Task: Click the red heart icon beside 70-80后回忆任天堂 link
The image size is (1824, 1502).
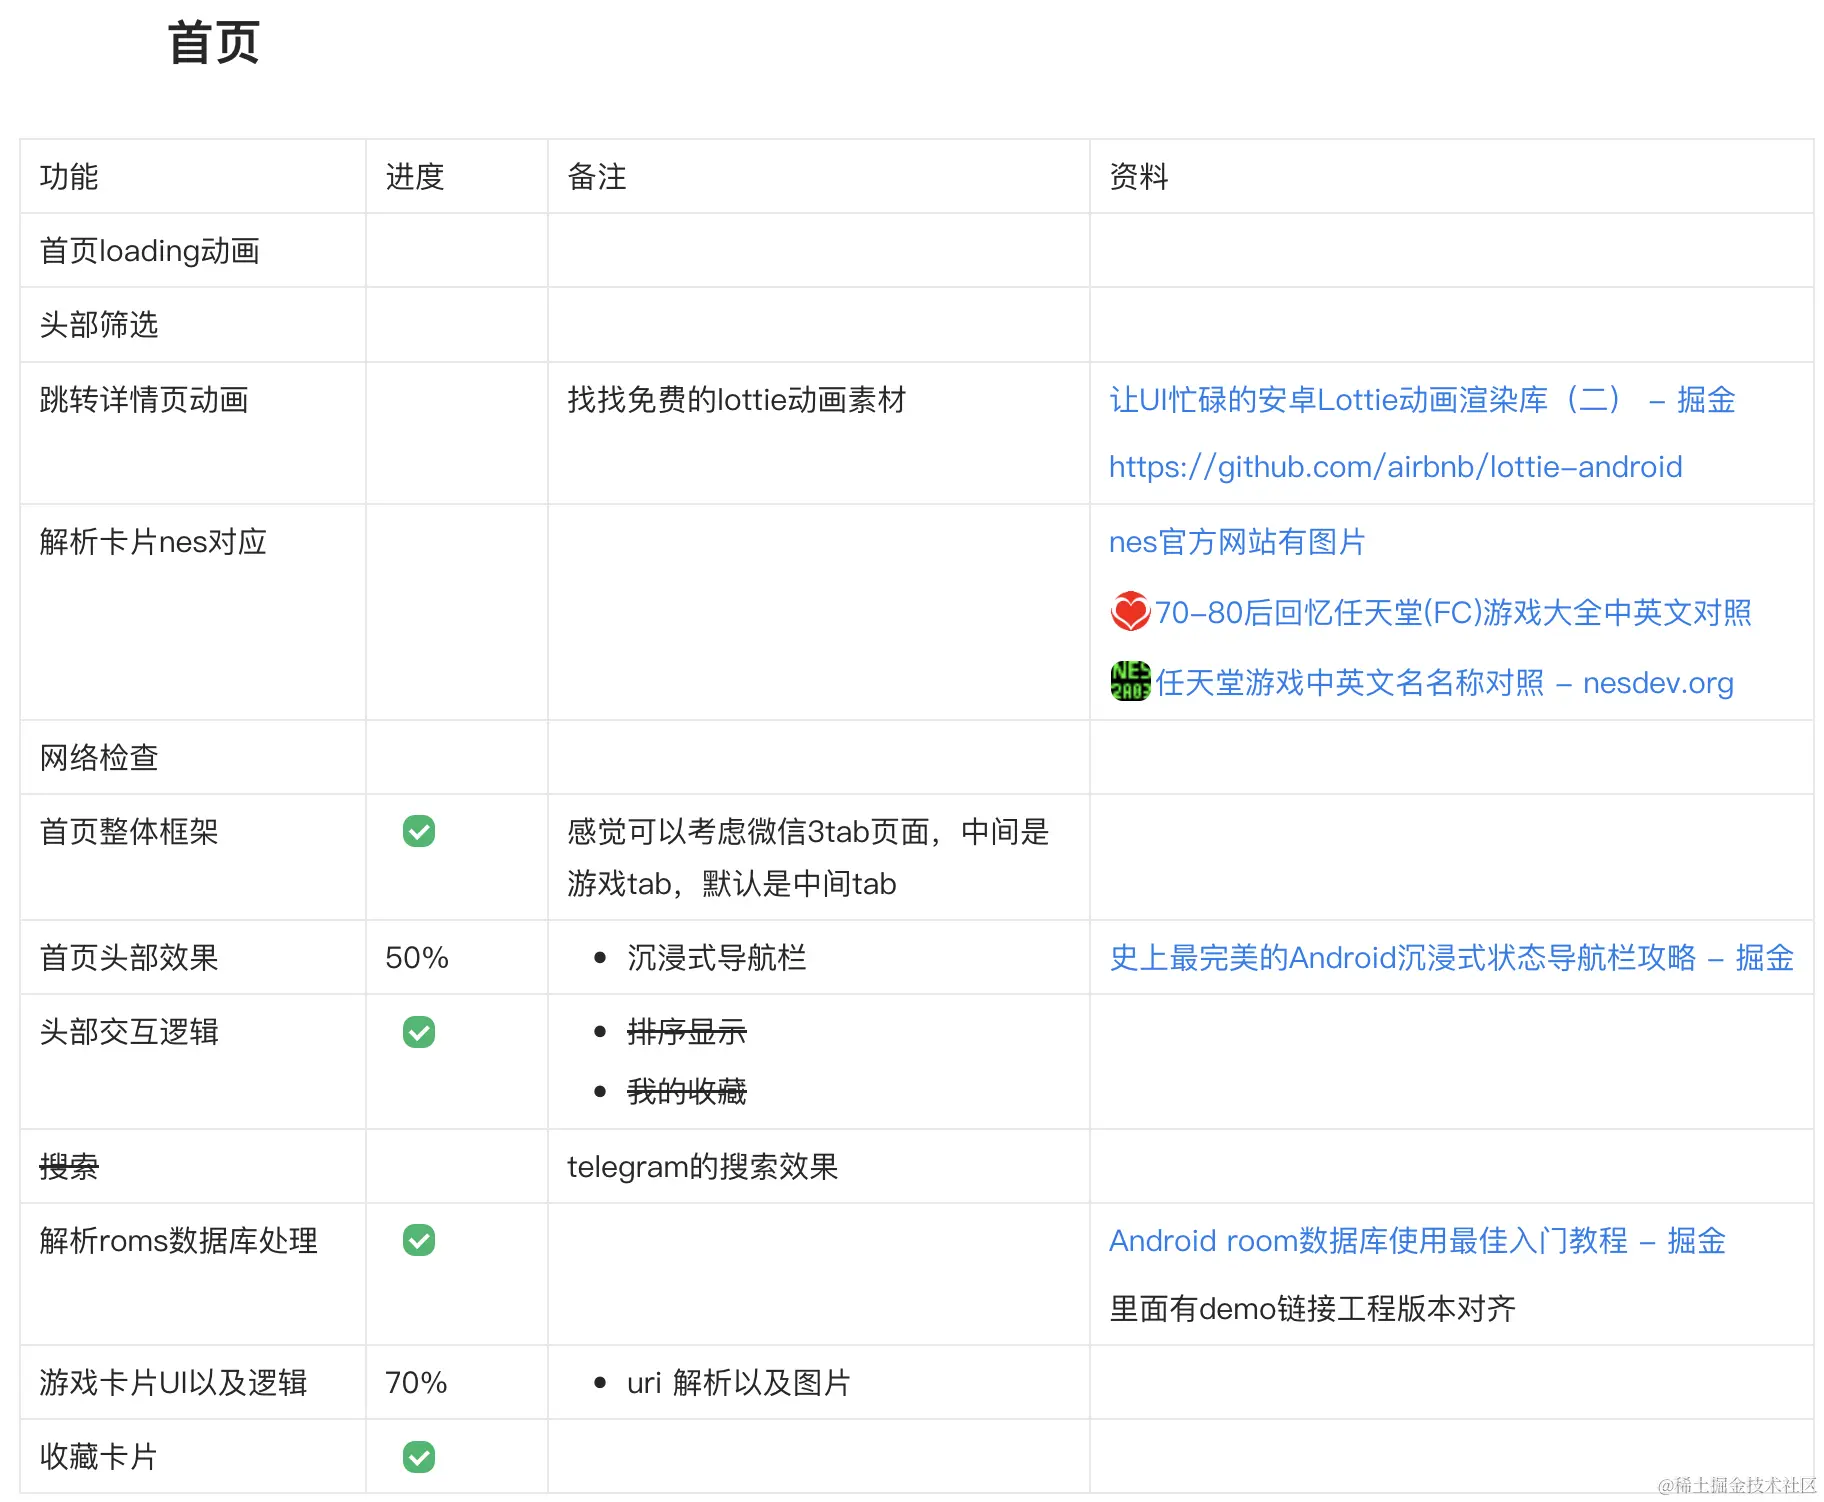Action: pos(1130,611)
